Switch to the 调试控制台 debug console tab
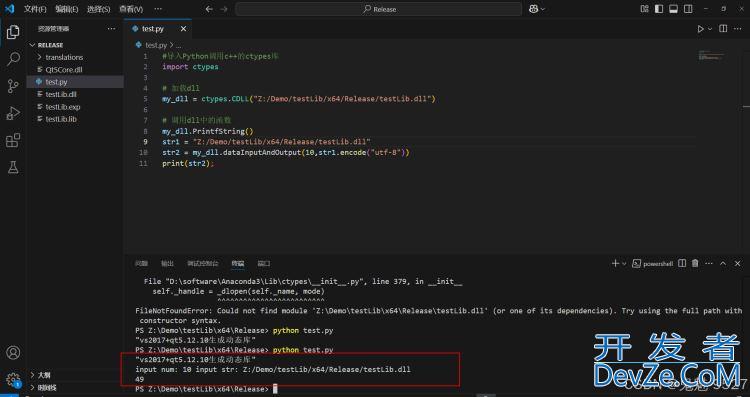 point(203,264)
